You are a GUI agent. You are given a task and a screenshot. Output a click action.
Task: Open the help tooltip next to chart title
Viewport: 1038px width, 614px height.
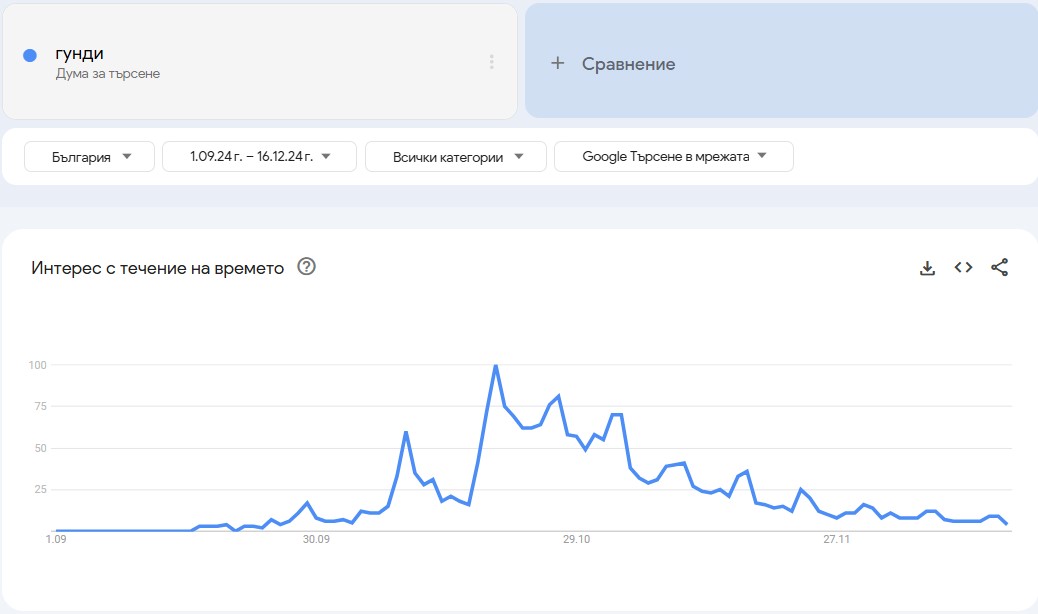click(306, 267)
